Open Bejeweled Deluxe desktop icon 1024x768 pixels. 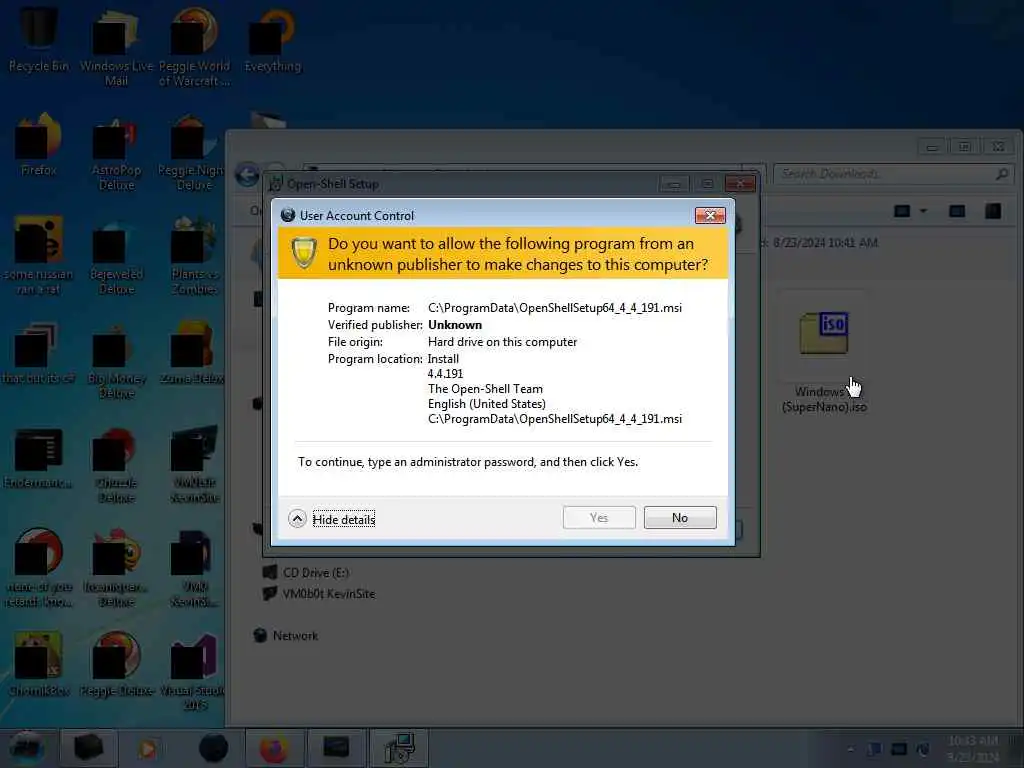(116, 257)
